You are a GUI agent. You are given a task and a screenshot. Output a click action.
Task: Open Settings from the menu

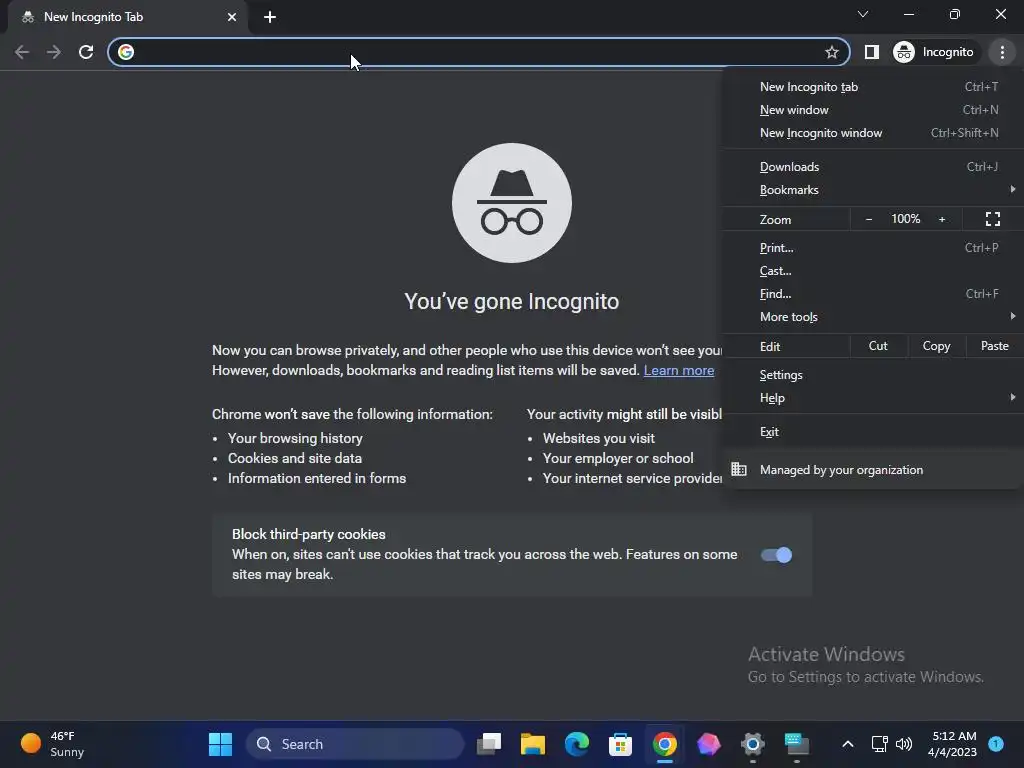pos(872,375)
